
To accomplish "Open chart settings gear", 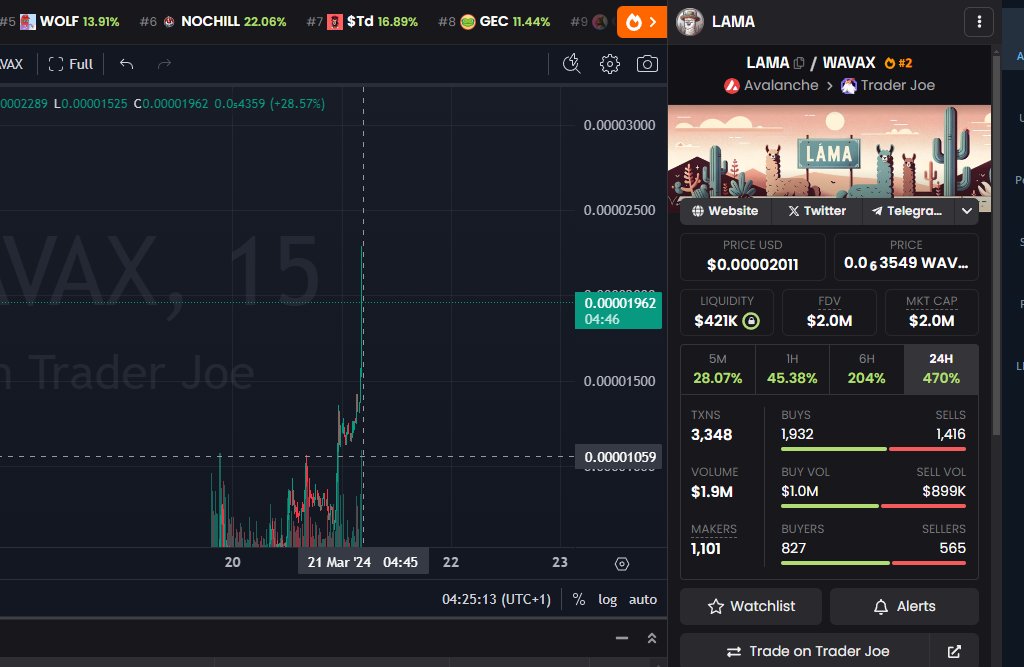I will tap(610, 64).
